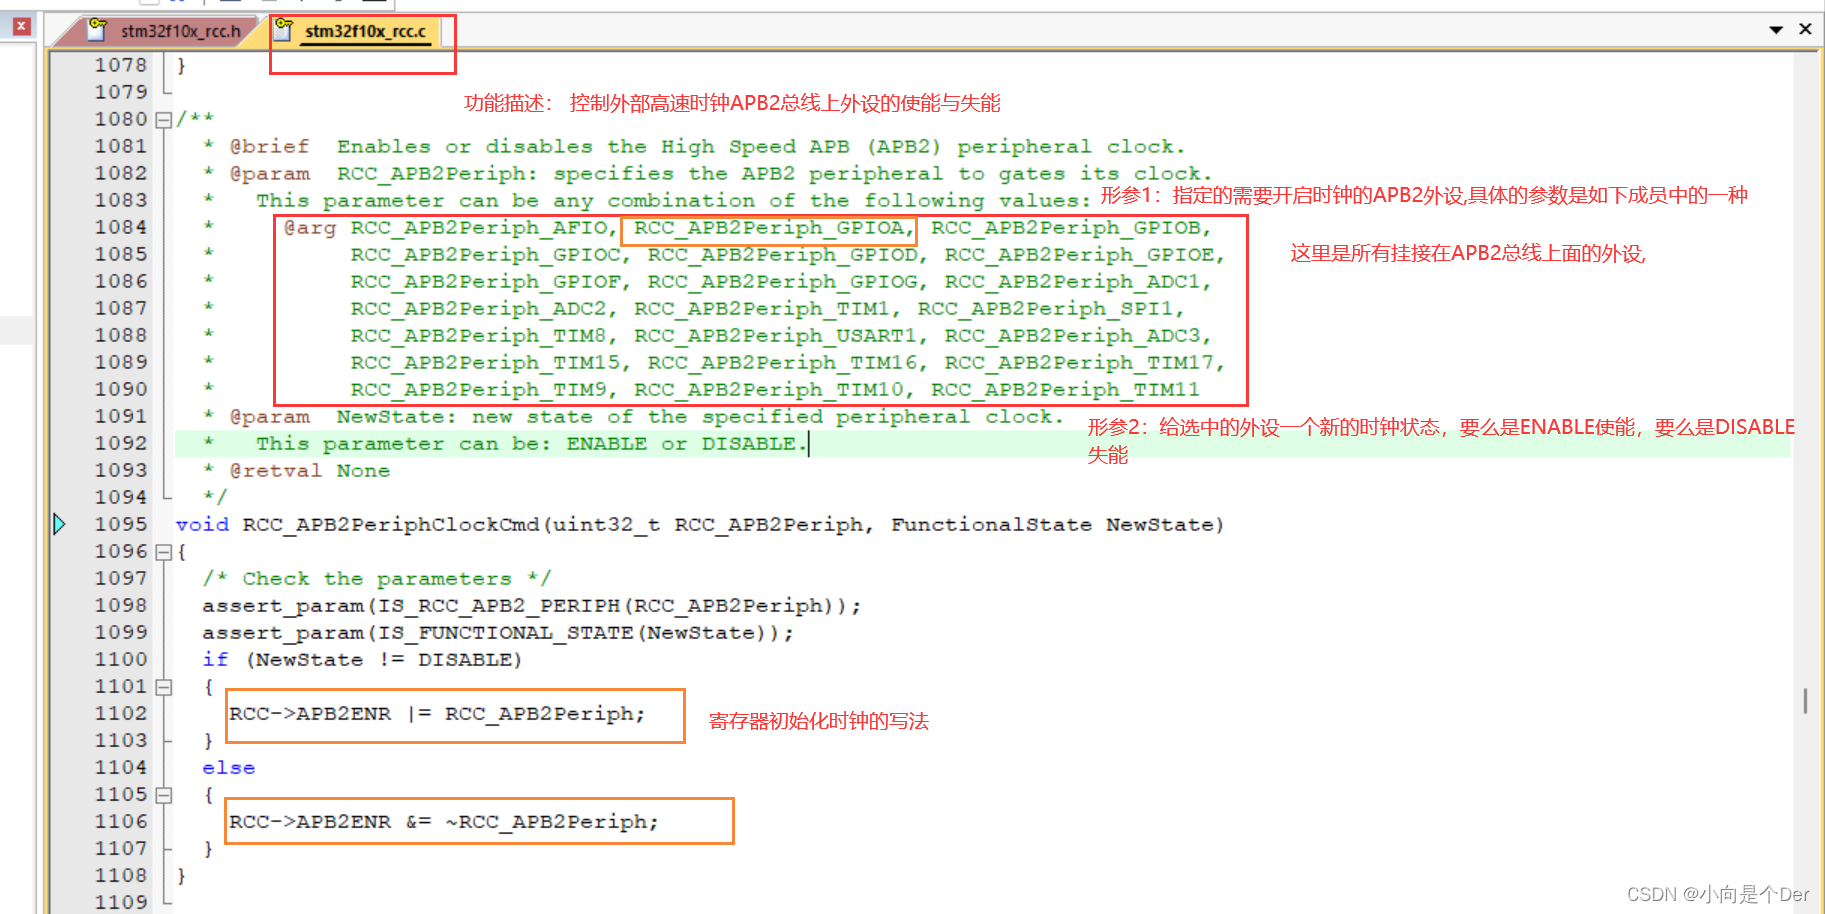
Task: Click the 'void' keyword at line 1095
Action: coord(202,524)
